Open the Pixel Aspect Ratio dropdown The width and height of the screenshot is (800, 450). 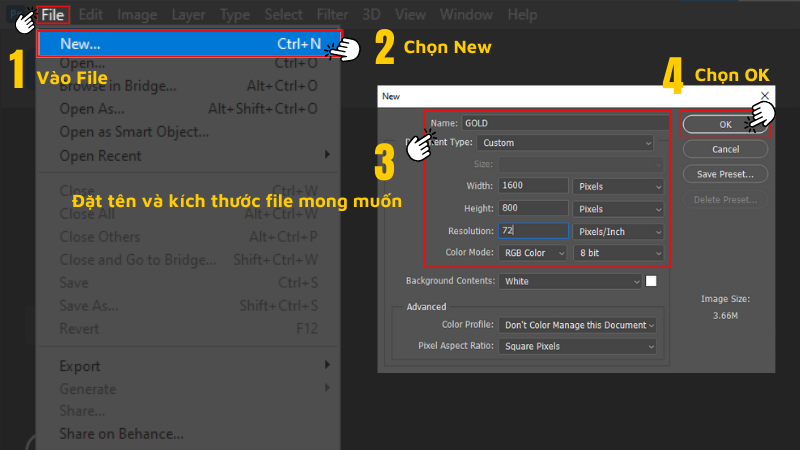click(x=577, y=346)
